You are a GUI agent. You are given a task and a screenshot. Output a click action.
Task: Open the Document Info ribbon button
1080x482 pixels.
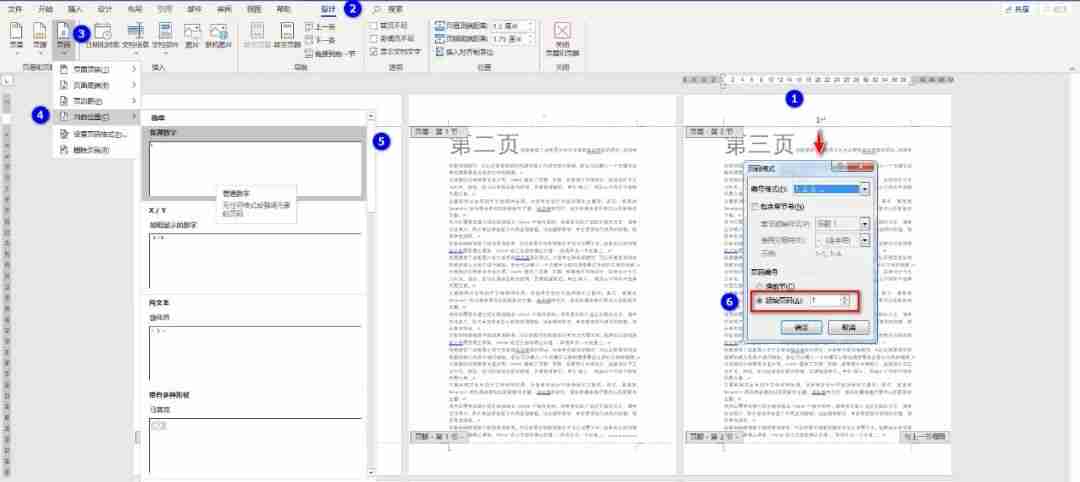(x=136, y=36)
